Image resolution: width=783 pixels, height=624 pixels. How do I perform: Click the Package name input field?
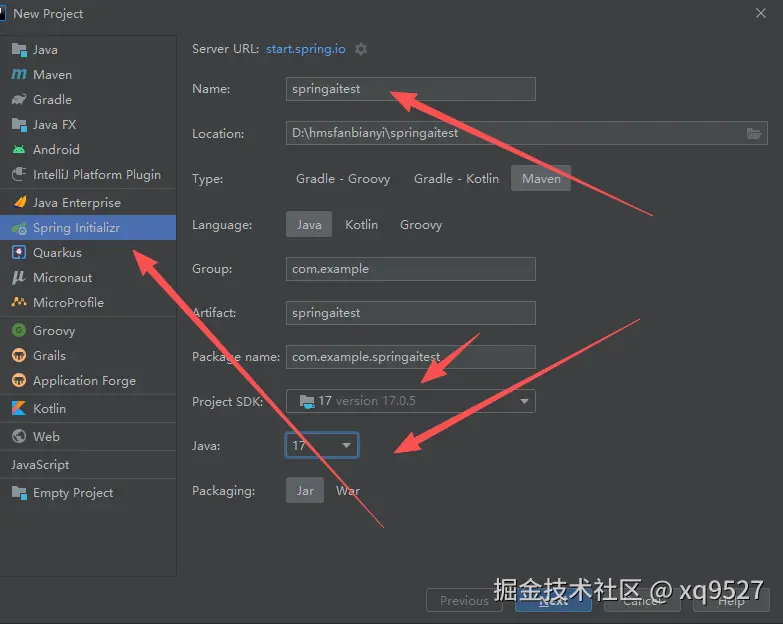point(410,357)
